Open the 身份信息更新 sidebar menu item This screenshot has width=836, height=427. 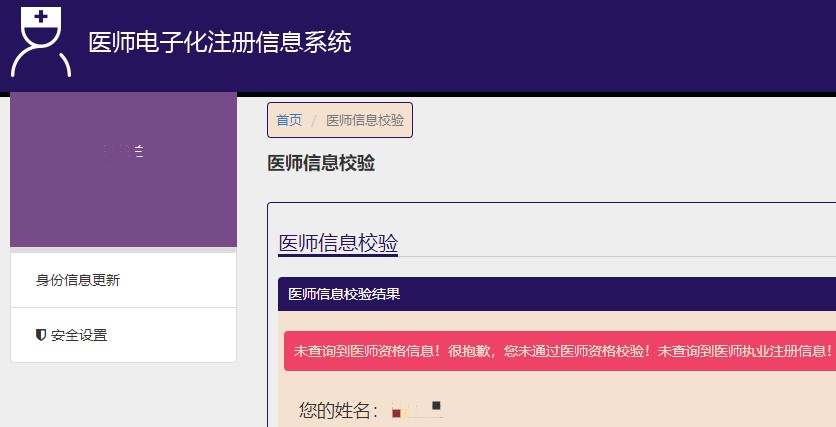78,280
